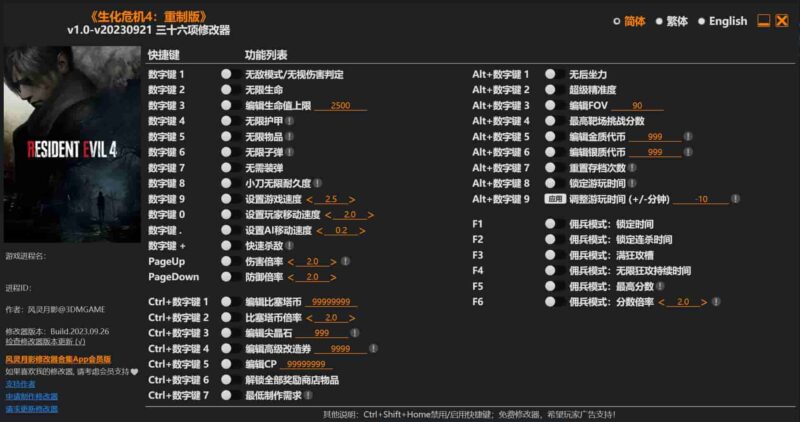Click info icon next to 锁定游玩时间
Image resolution: width=800 pixels, height=422 pixels.
[x=633, y=183]
